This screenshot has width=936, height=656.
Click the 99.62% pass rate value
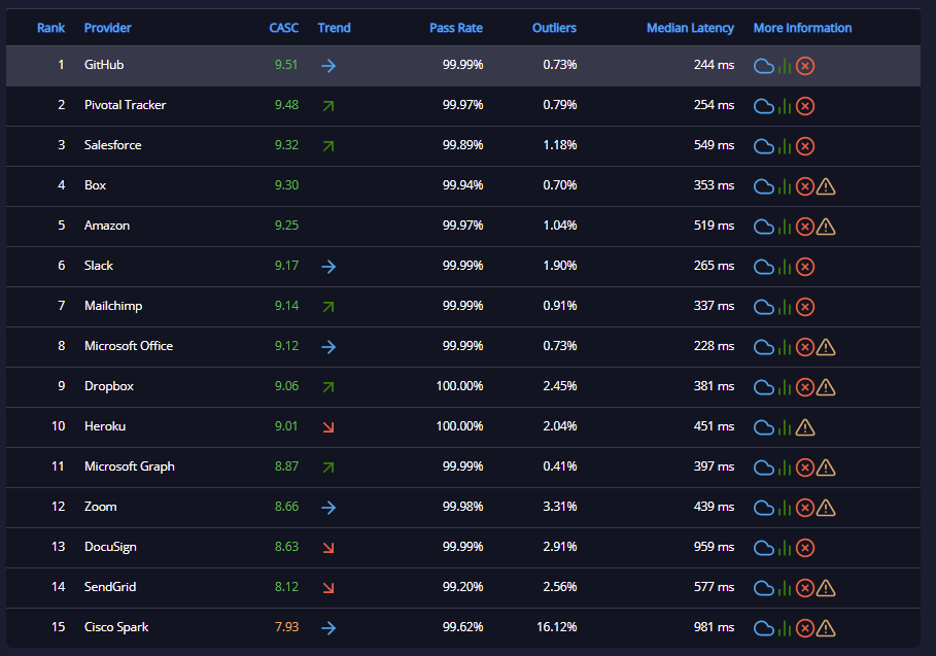(463, 627)
